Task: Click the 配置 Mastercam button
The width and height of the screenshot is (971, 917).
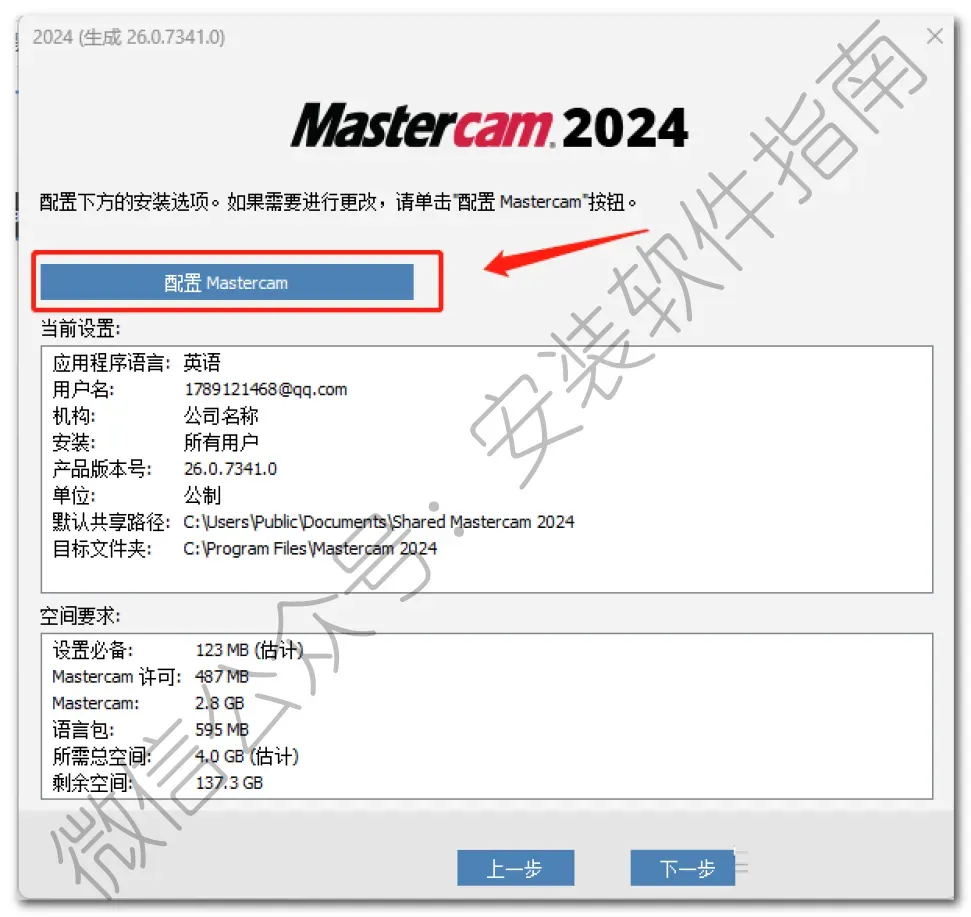Action: pyautogui.click(x=227, y=282)
